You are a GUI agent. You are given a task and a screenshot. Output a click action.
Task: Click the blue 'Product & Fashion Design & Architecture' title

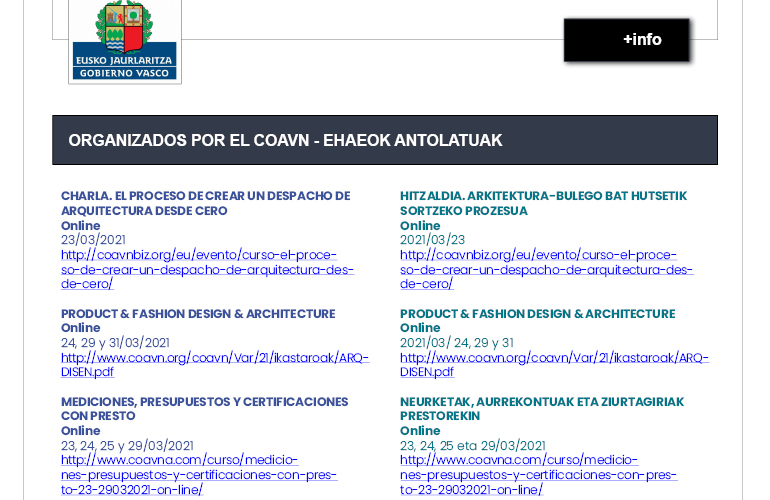[x=198, y=313]
